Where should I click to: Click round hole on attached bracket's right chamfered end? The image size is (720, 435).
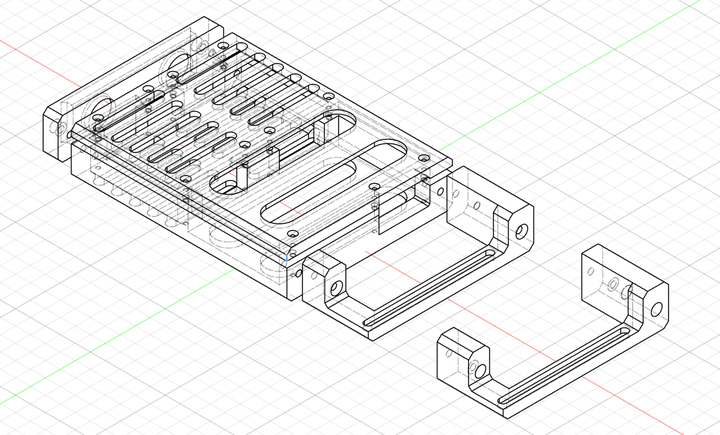522,231
